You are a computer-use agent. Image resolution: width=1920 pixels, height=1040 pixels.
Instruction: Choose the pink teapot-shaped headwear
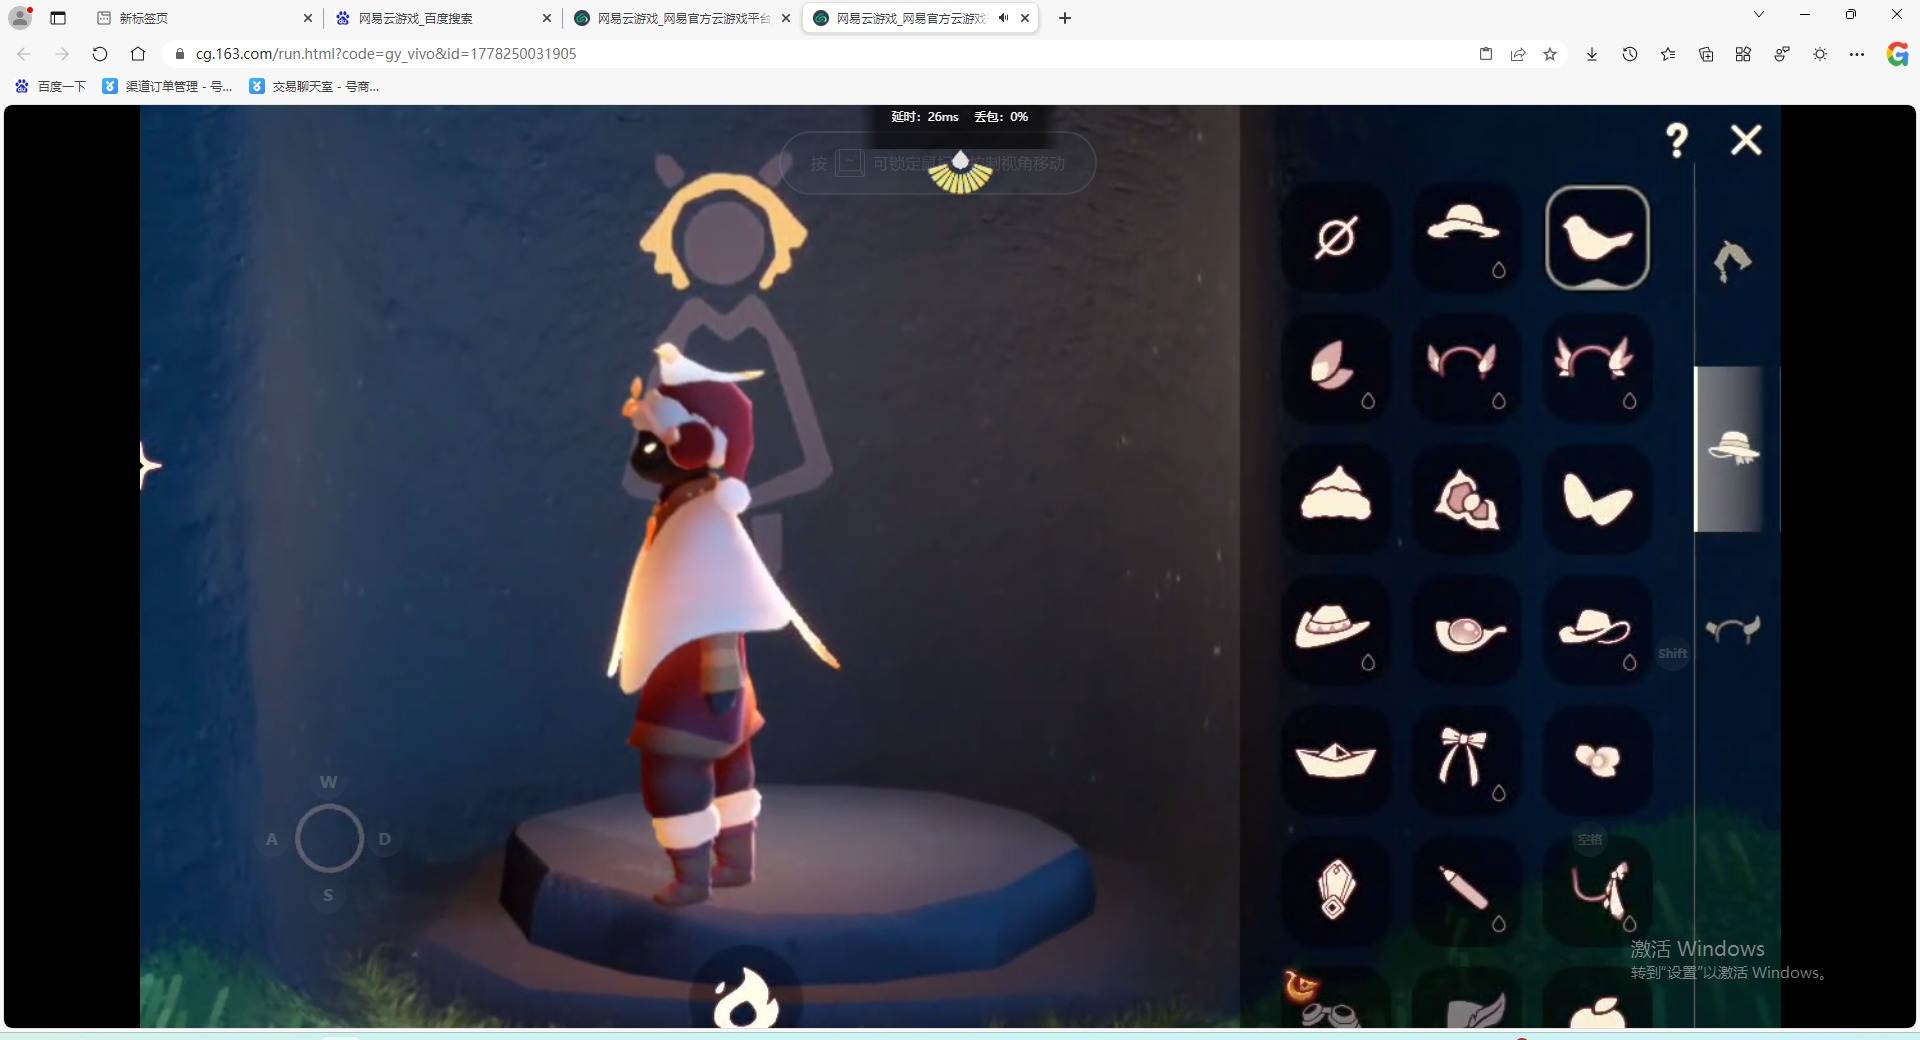pyautogui.click(x=1466, y=630)
